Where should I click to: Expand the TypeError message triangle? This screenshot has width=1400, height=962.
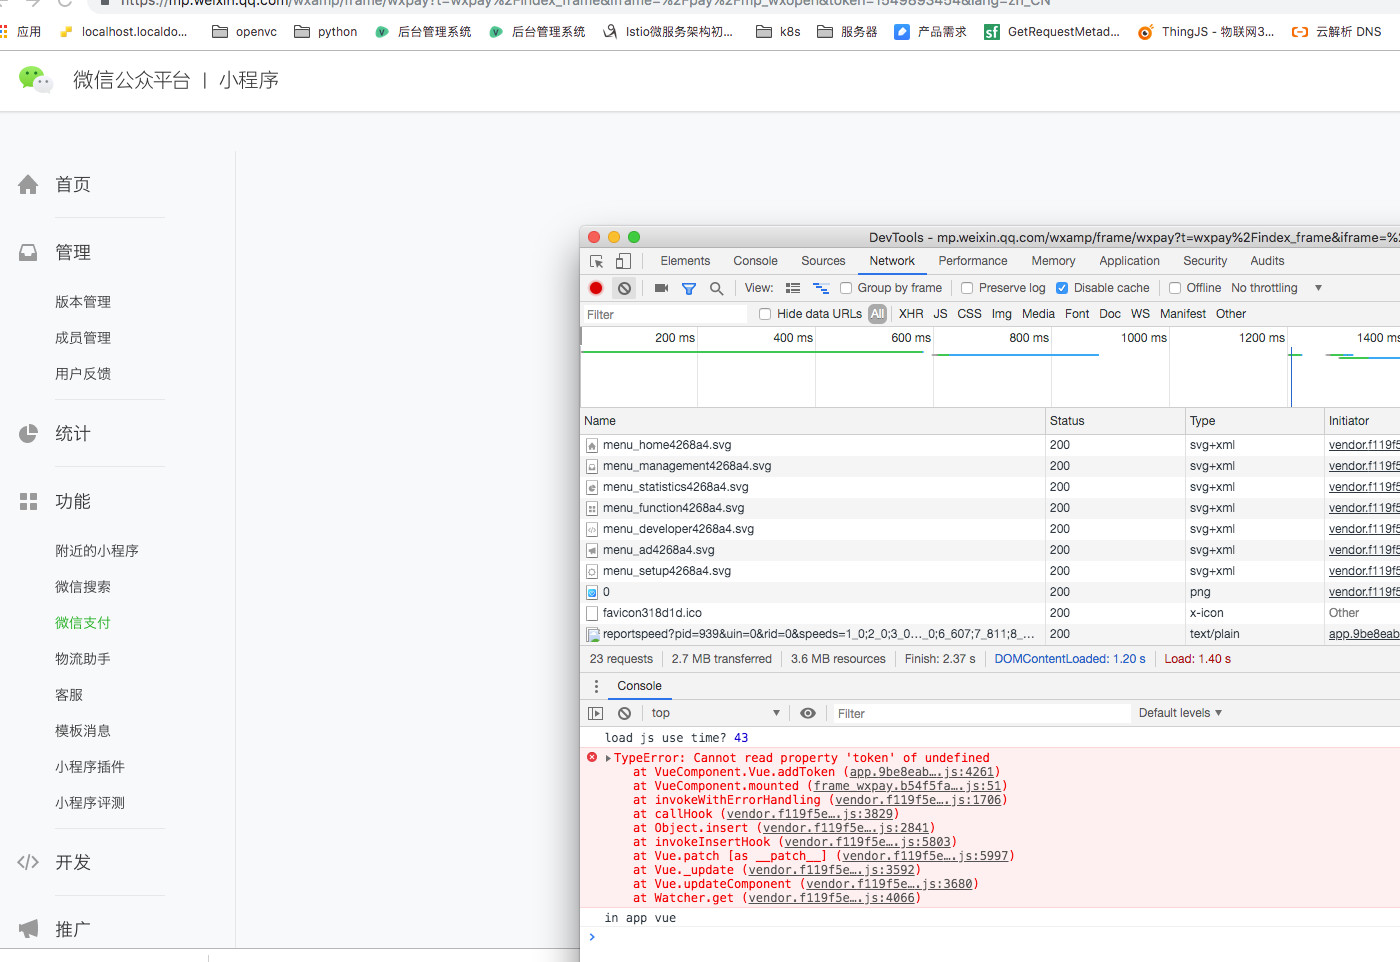(x=608, y=758)
